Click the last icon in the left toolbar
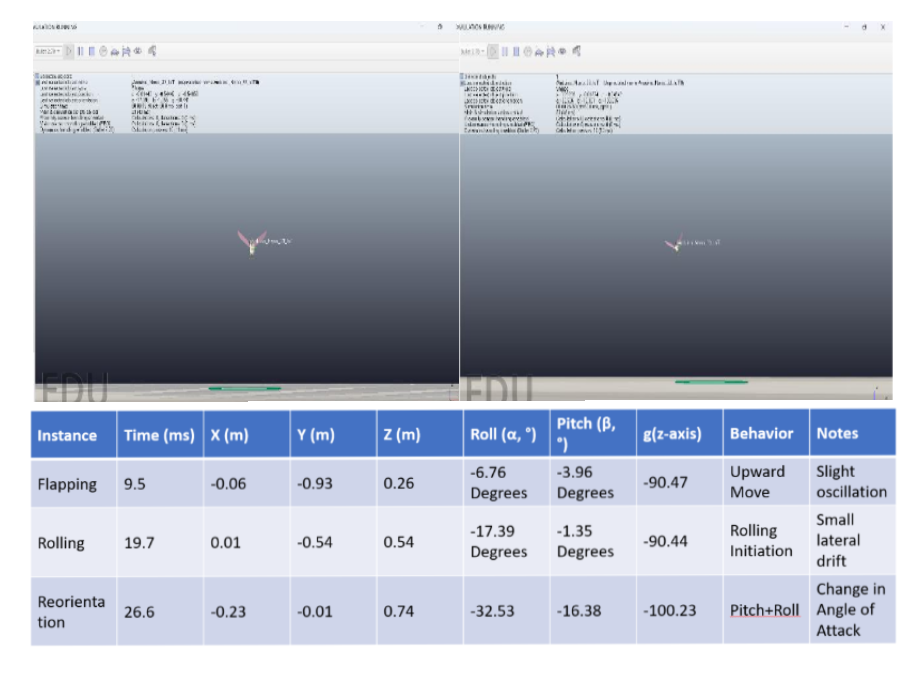 coord(152,51)
